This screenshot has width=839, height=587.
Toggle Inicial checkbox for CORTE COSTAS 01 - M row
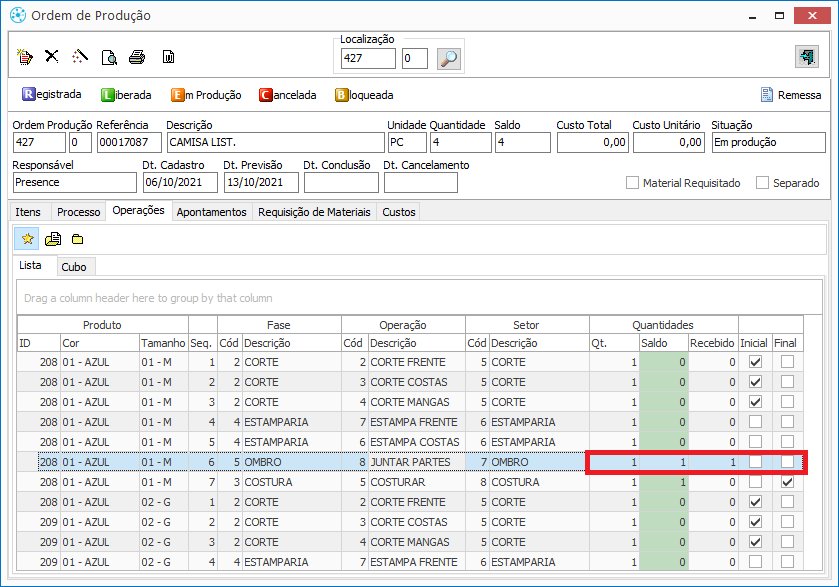click(755, 382)
